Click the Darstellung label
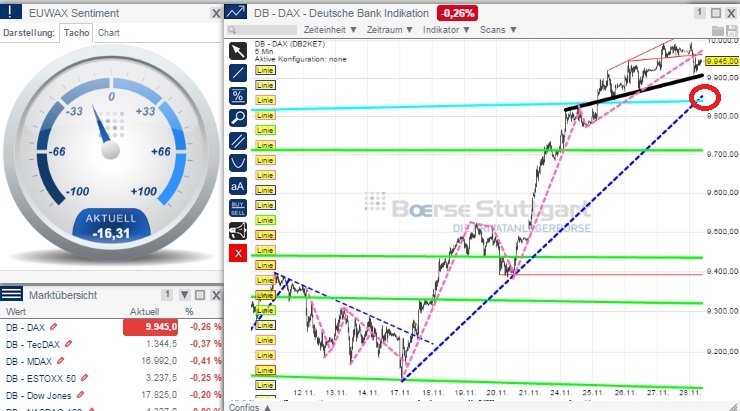Image resolution: width=740 pixels, height=411 pixels. (x=28, y=33)
